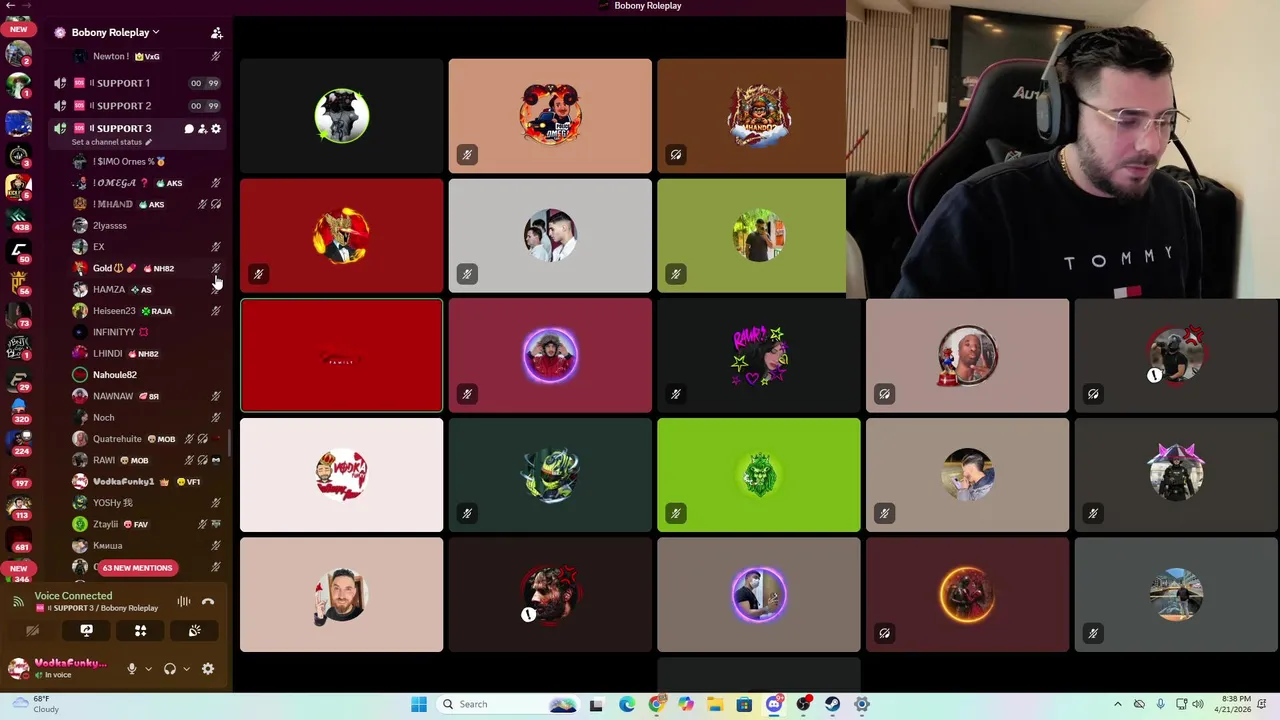This screenshot has width=1280, height=720.
Task: Open Discord user settings gear
Action: [x=208, y=669]
